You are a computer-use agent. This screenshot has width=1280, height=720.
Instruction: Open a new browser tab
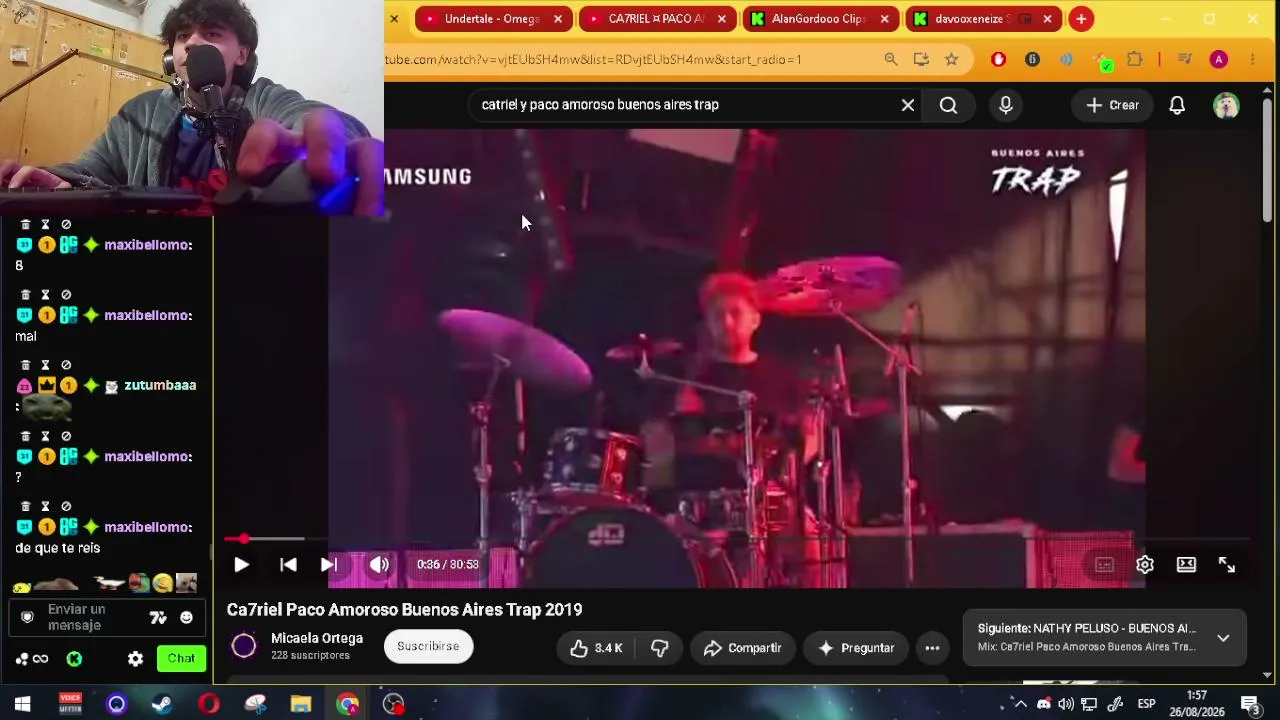click(1081, 19)
